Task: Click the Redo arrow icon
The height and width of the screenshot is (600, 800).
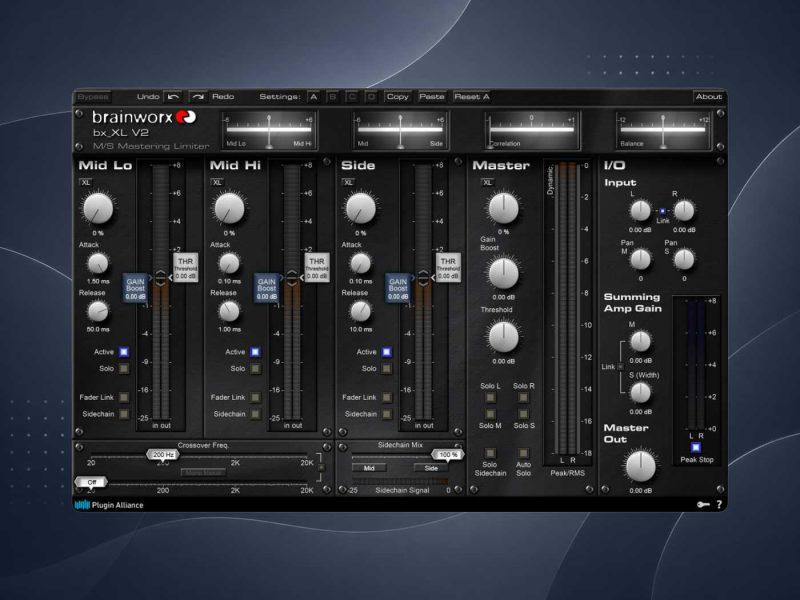Action: coord(197,96)
